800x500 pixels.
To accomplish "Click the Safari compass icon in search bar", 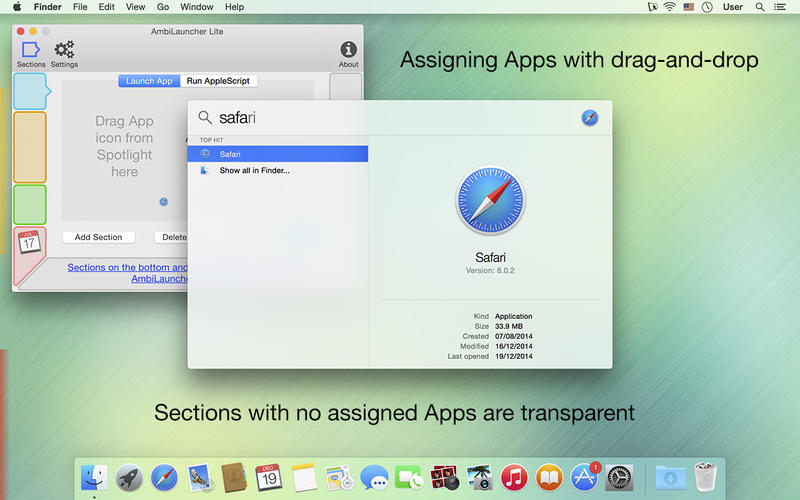I will 590,118.
